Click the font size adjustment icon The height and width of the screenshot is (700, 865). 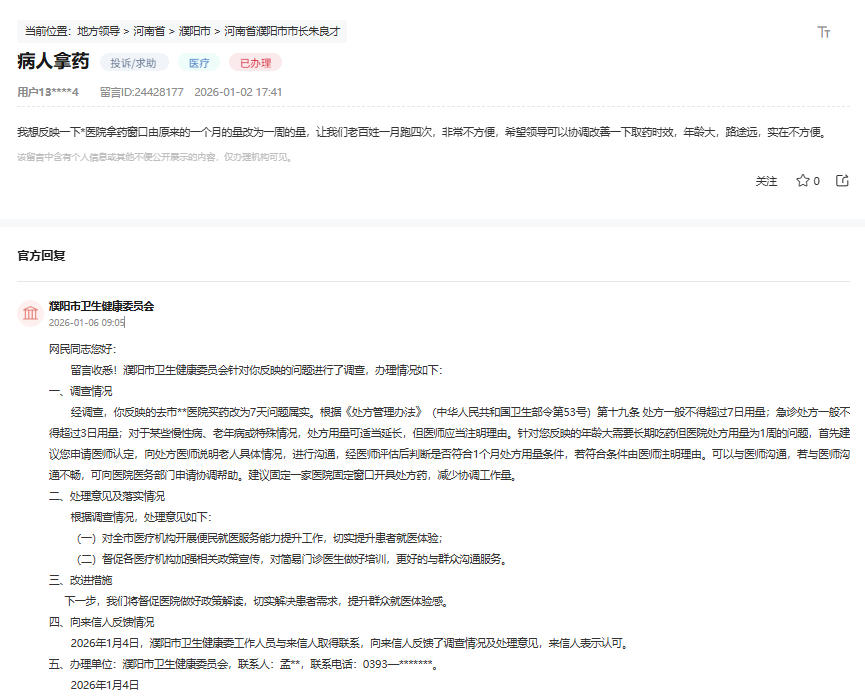click(824, 32)
